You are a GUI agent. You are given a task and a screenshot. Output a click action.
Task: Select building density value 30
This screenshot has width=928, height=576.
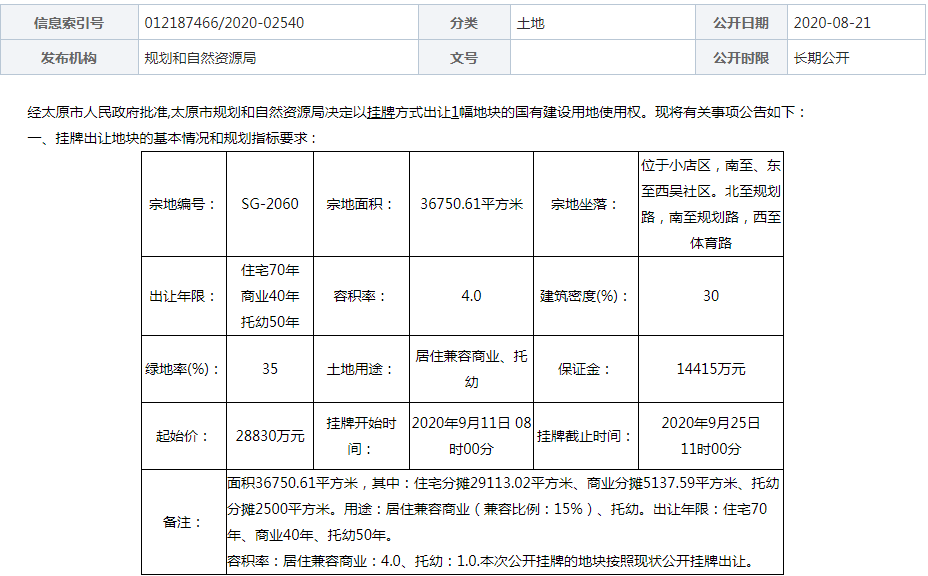[x=711, y=296]
